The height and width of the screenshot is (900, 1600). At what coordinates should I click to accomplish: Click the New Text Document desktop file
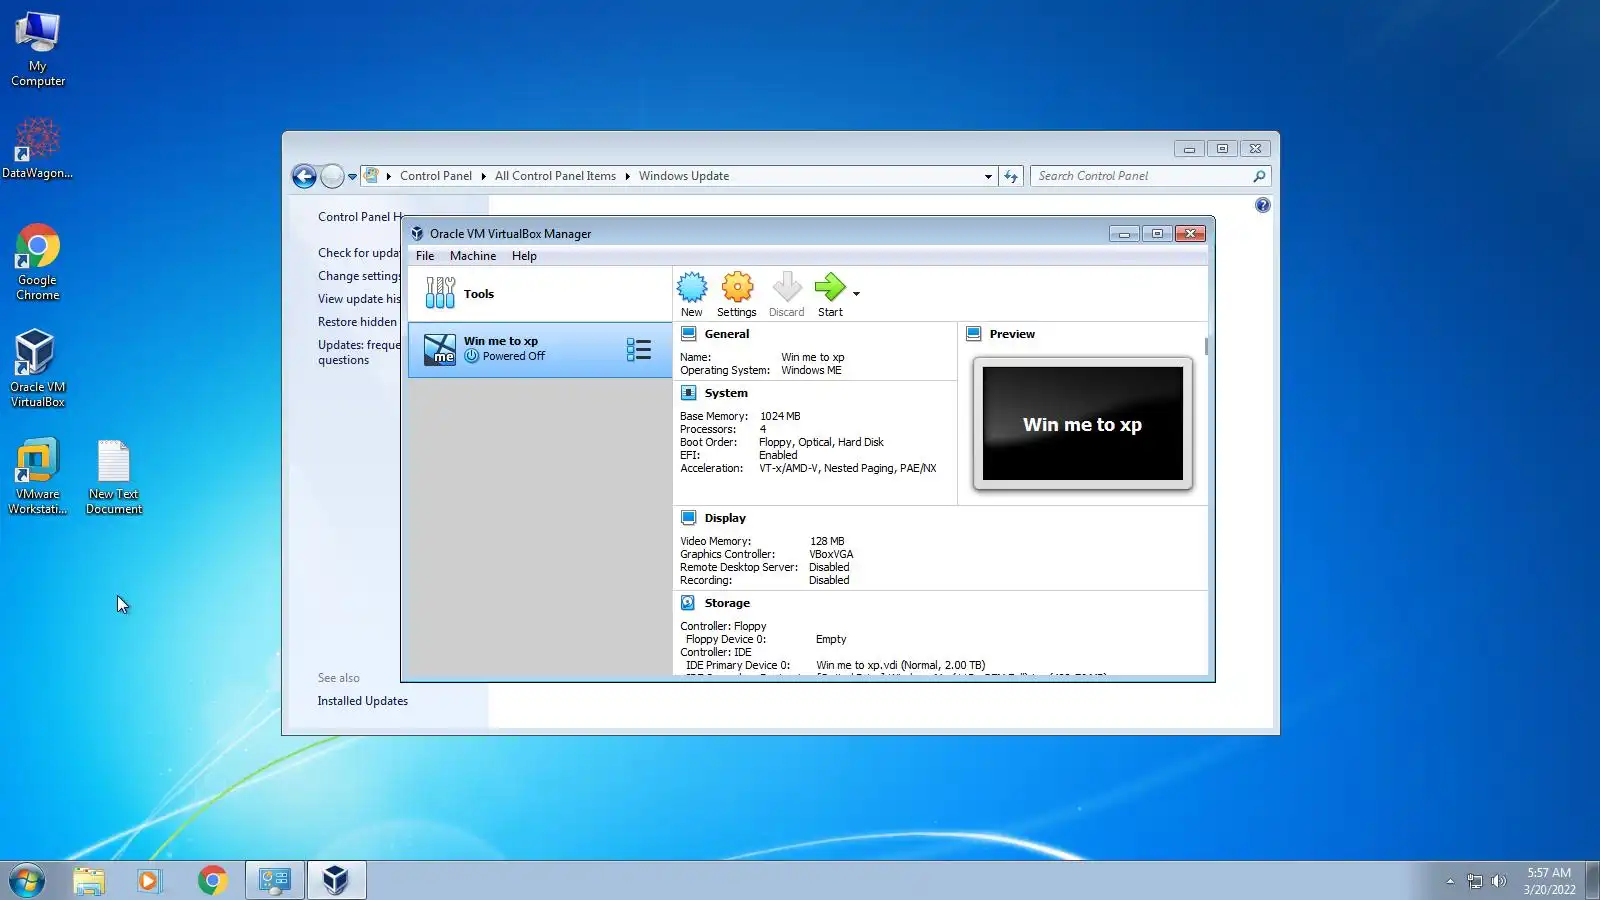tap(114, 477)
